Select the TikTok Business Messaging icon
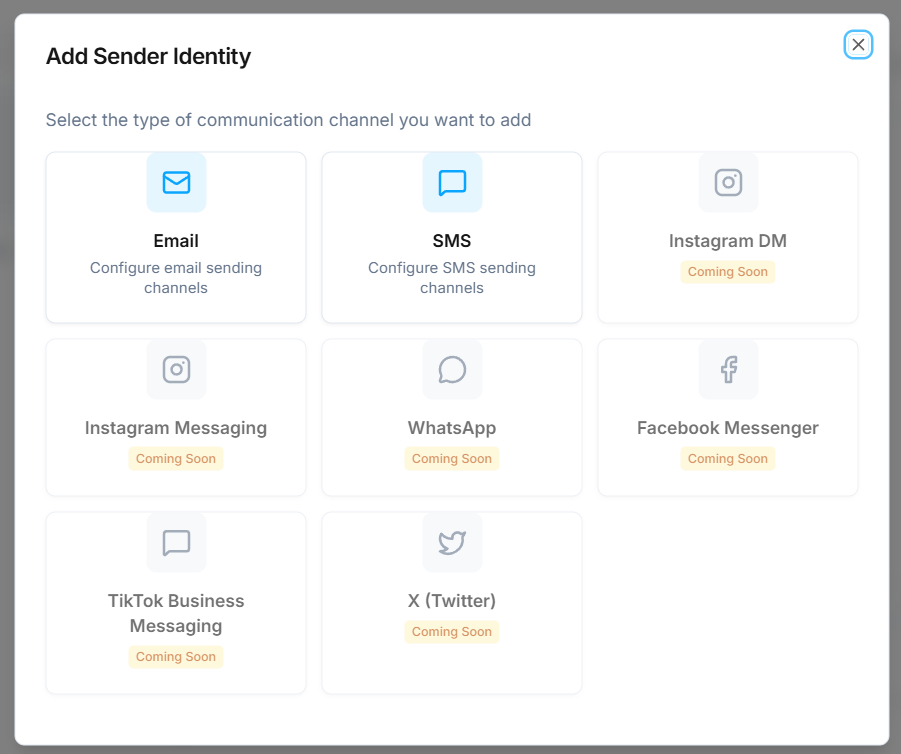 pos(176,542)
